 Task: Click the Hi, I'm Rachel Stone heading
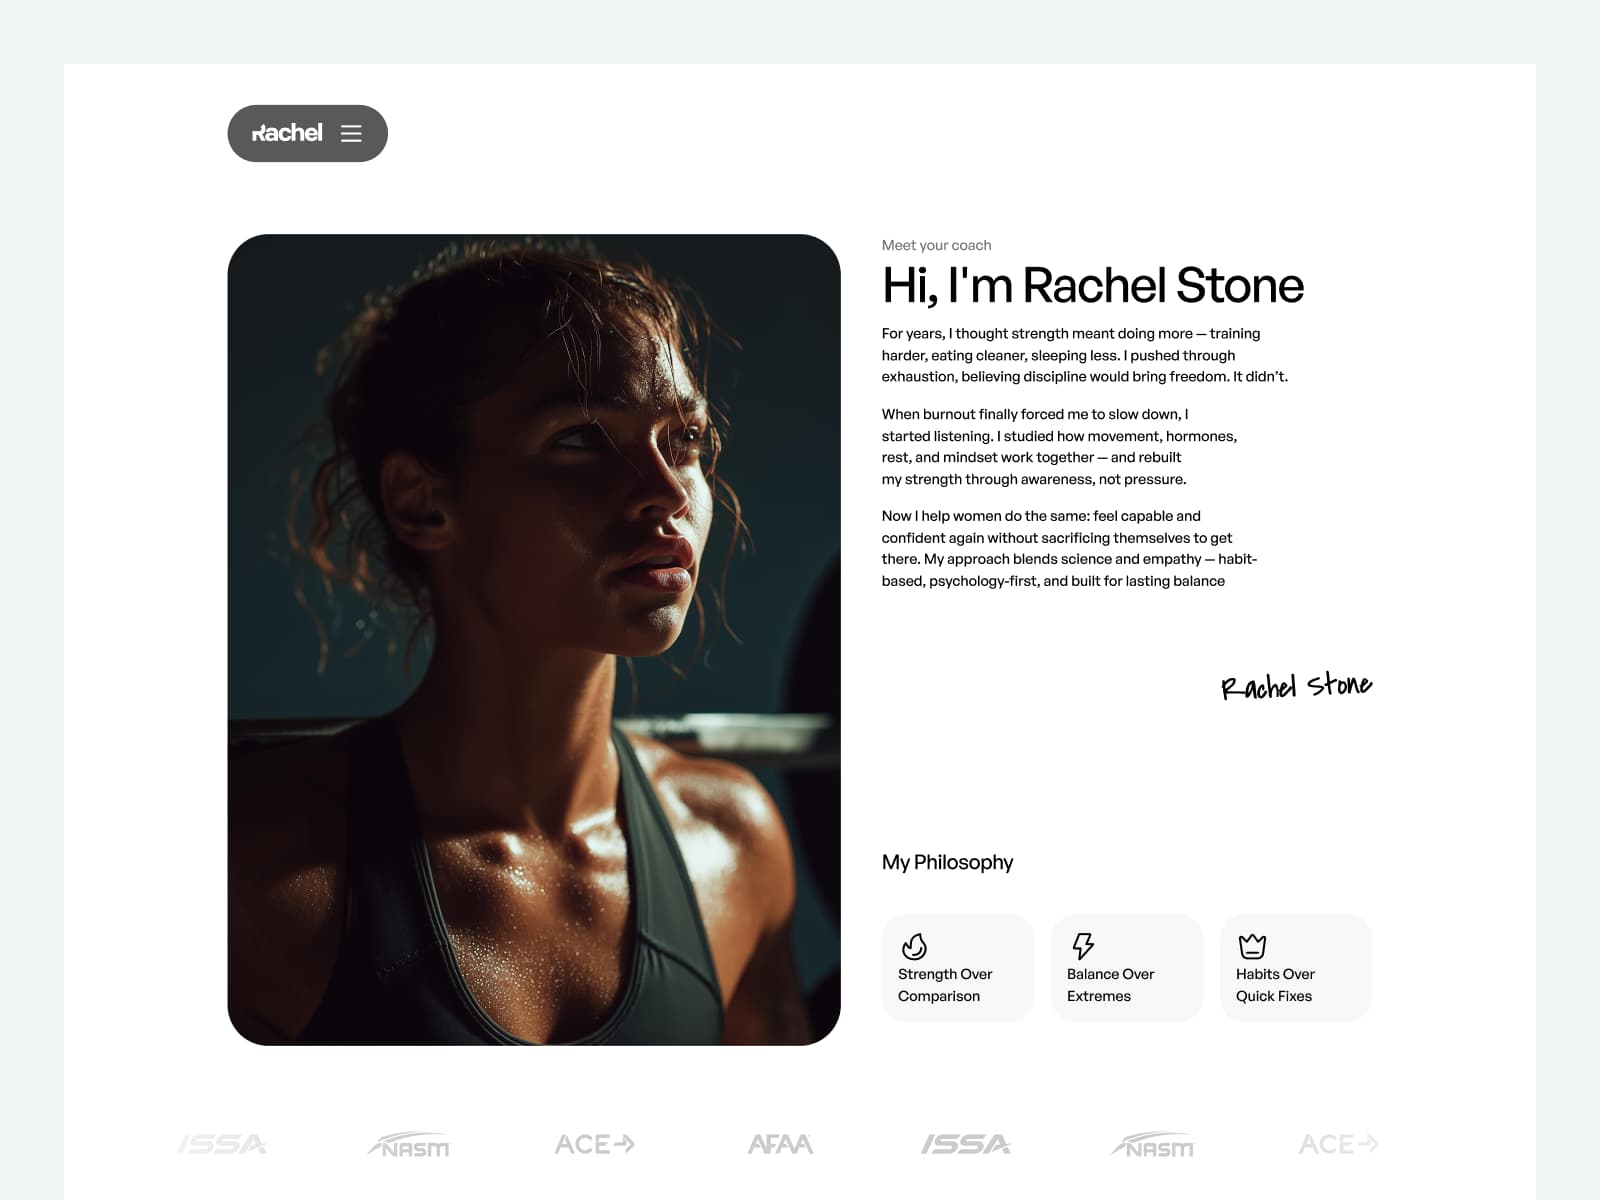(x=1092, y=285)
